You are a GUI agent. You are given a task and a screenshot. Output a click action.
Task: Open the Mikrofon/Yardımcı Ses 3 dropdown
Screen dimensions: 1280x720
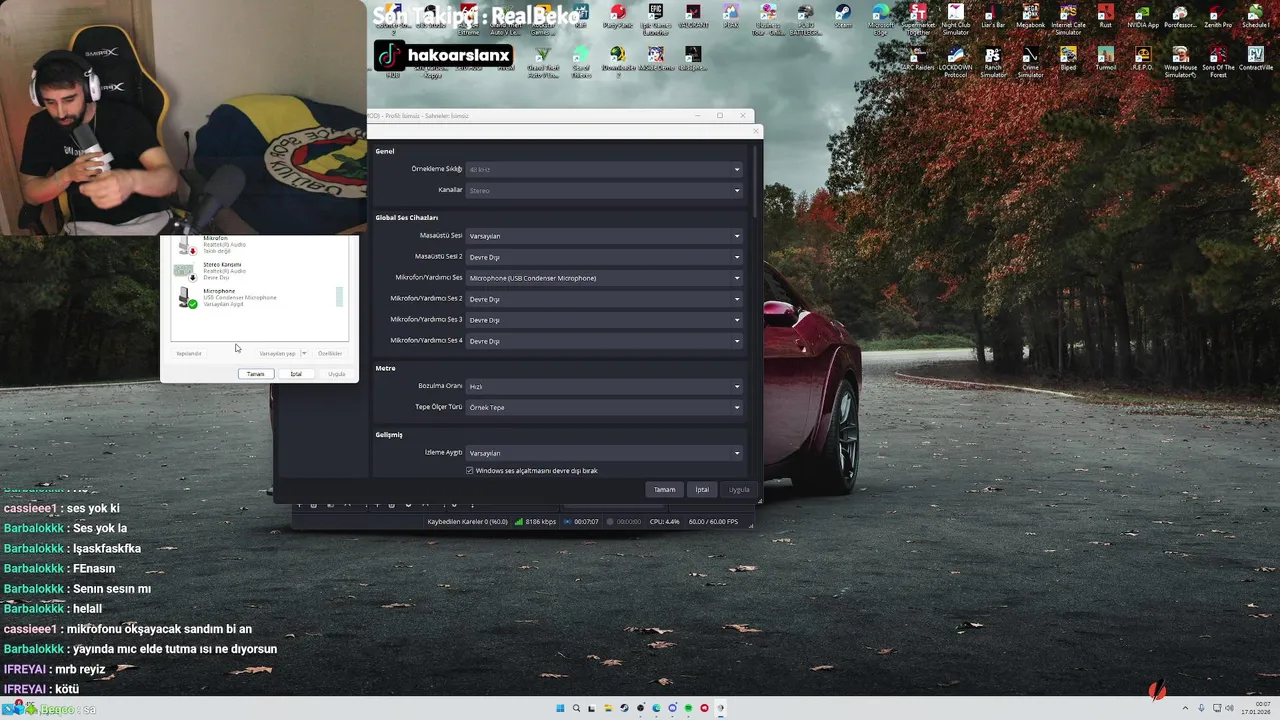[605, 320]
